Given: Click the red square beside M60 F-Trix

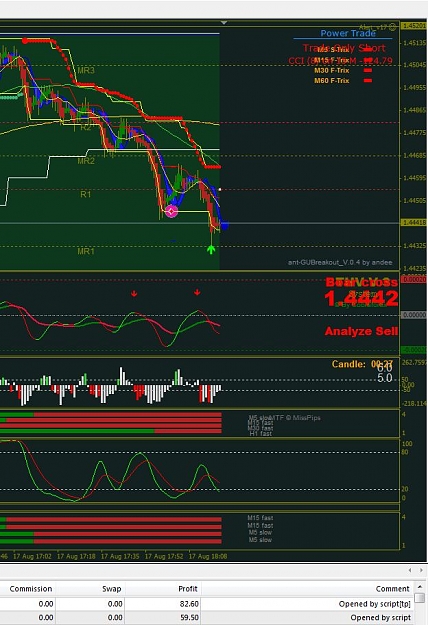Looking at the screenshot, I should click(368, 81).
